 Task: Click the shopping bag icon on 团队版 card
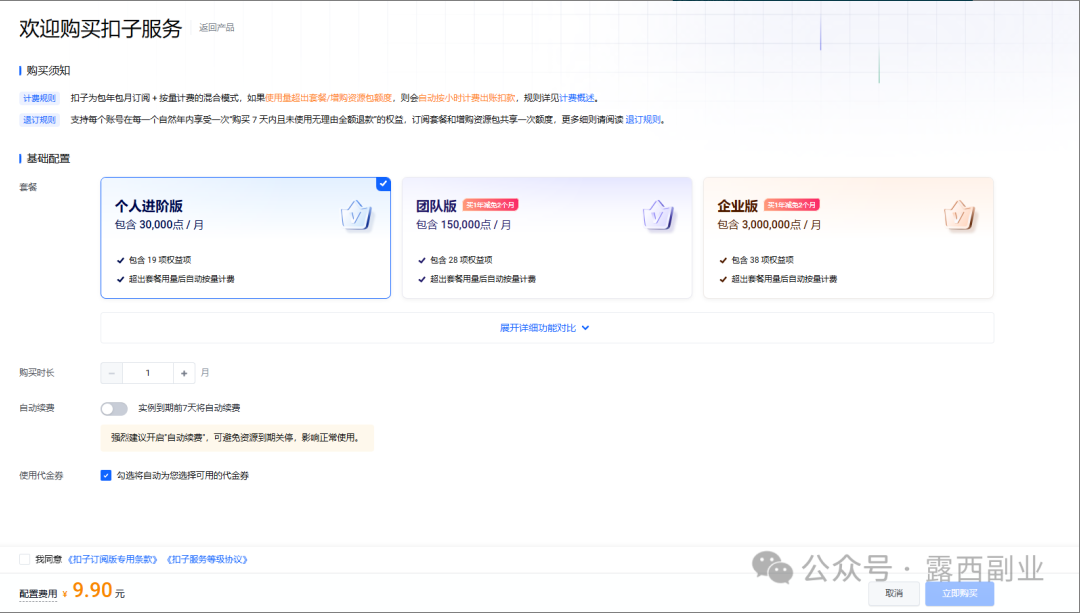pos(658,215)
